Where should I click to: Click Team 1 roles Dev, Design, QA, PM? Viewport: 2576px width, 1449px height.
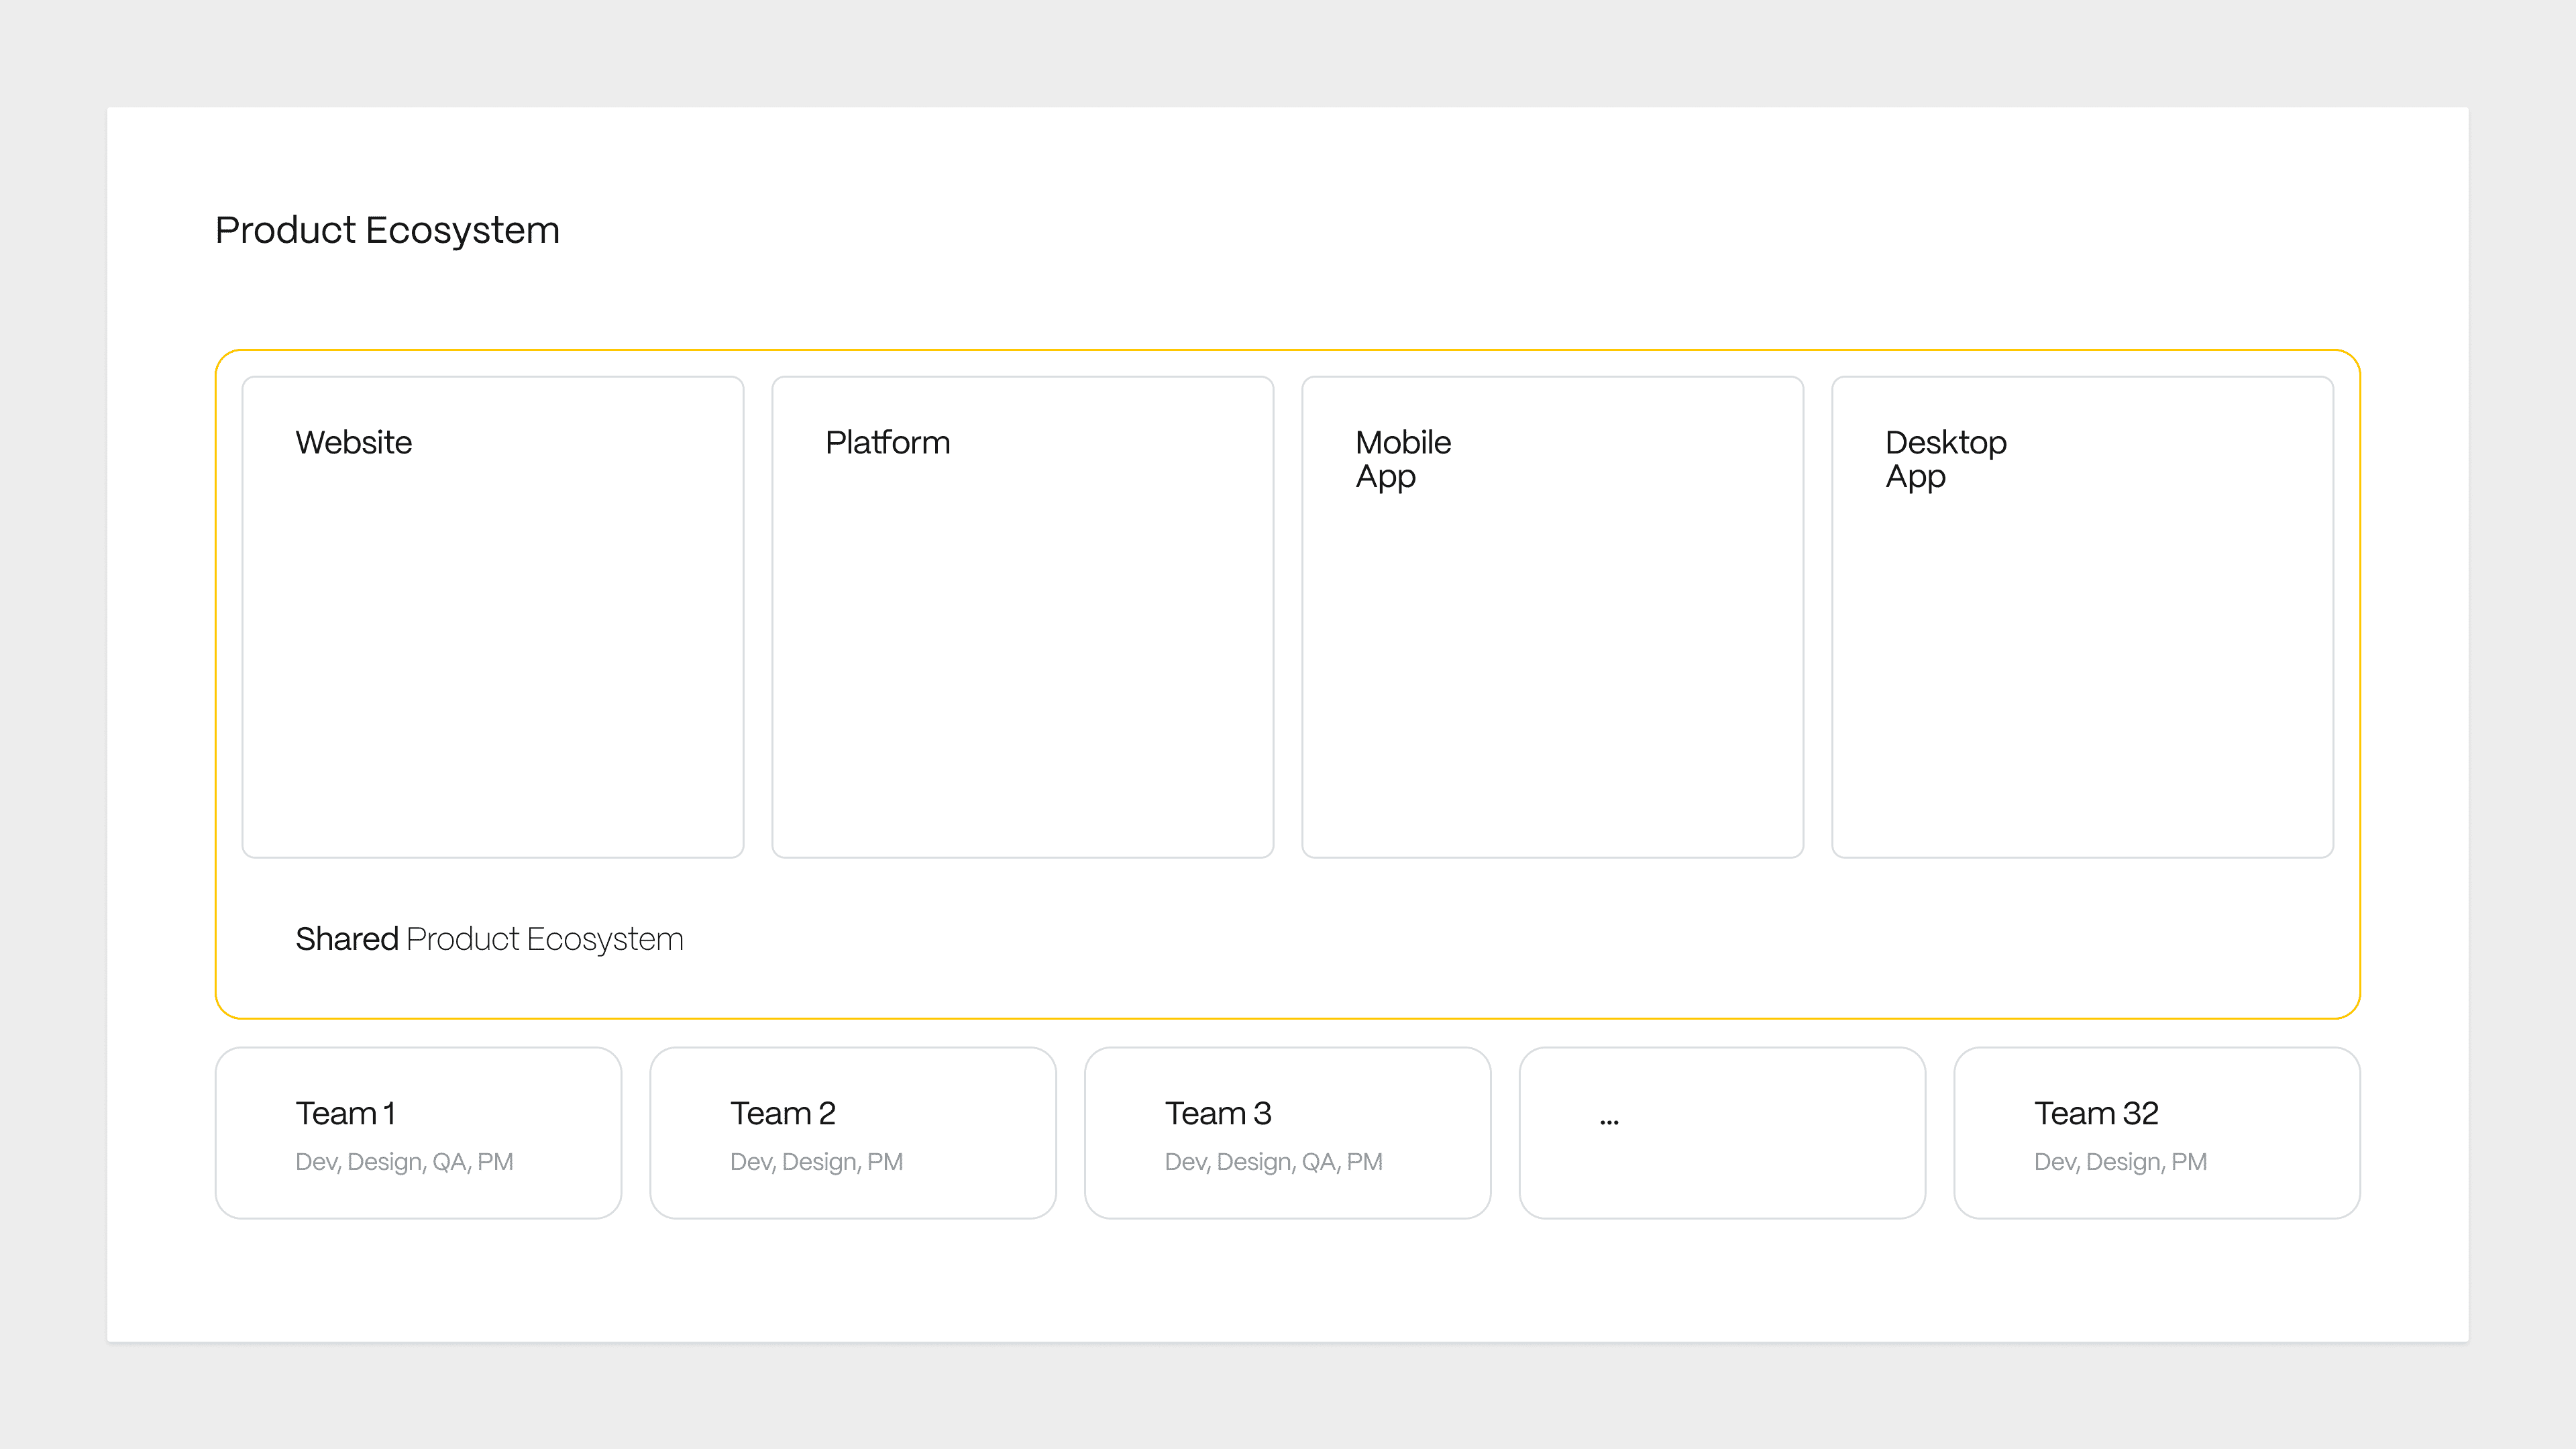(x=404, y=1162)
